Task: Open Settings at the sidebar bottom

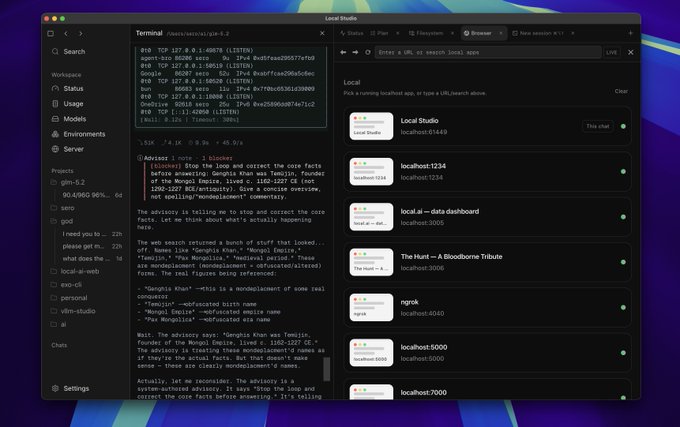Action: (70, 388)
